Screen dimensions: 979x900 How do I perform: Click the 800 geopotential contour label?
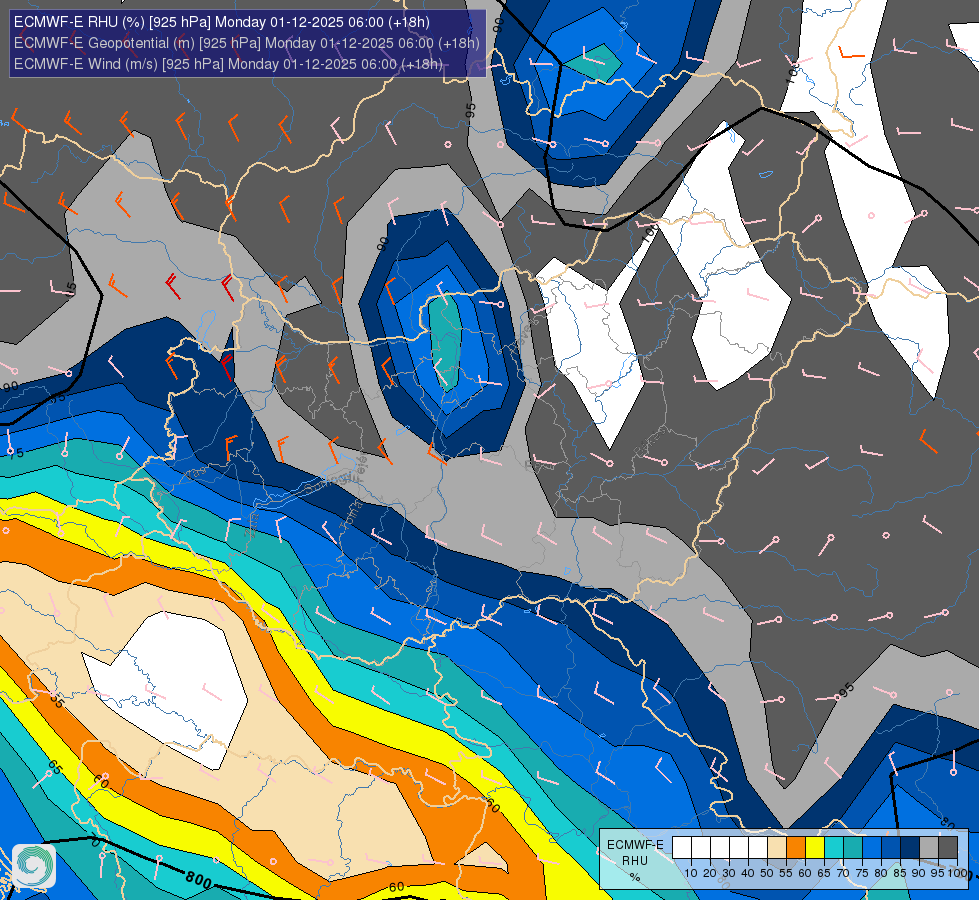click(x=199, y=880)
